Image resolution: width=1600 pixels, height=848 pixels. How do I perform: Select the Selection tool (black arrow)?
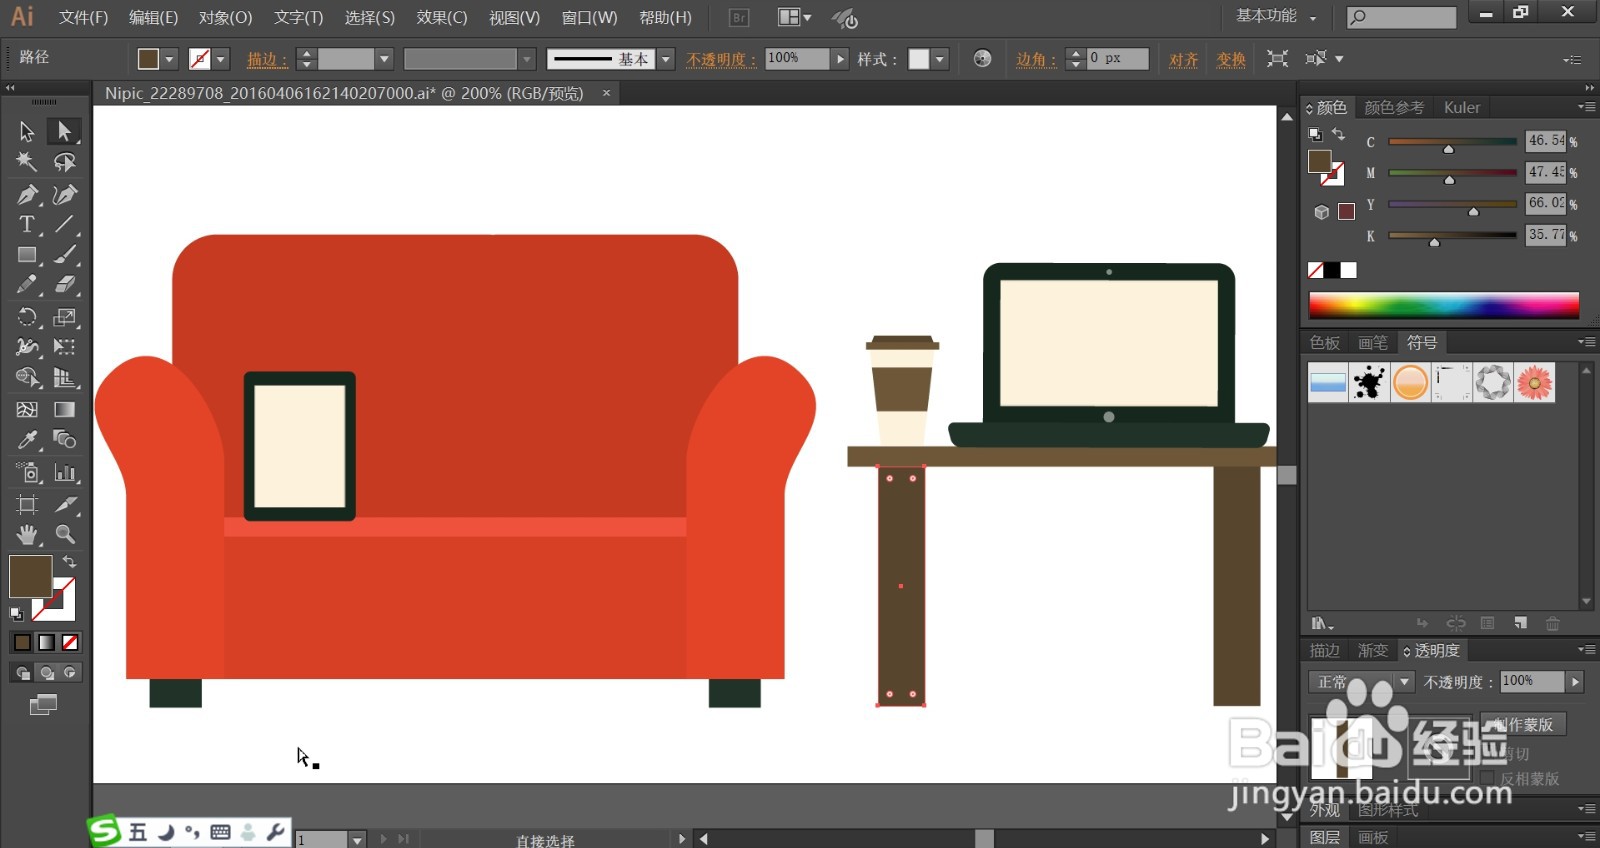coord(27,131)
